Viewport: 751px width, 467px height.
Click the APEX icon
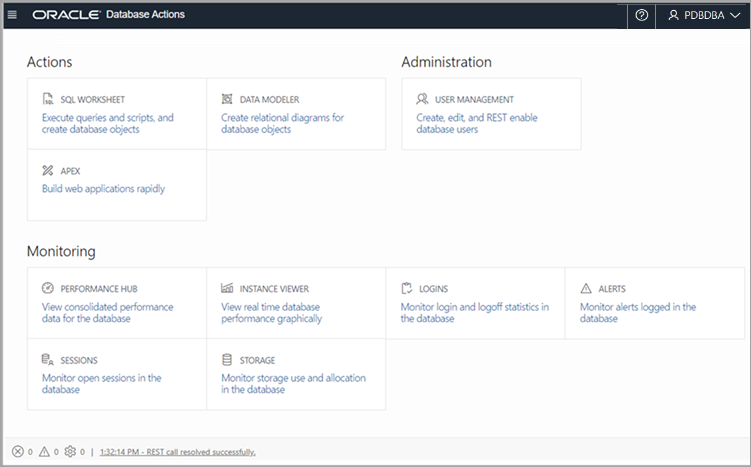47,171
